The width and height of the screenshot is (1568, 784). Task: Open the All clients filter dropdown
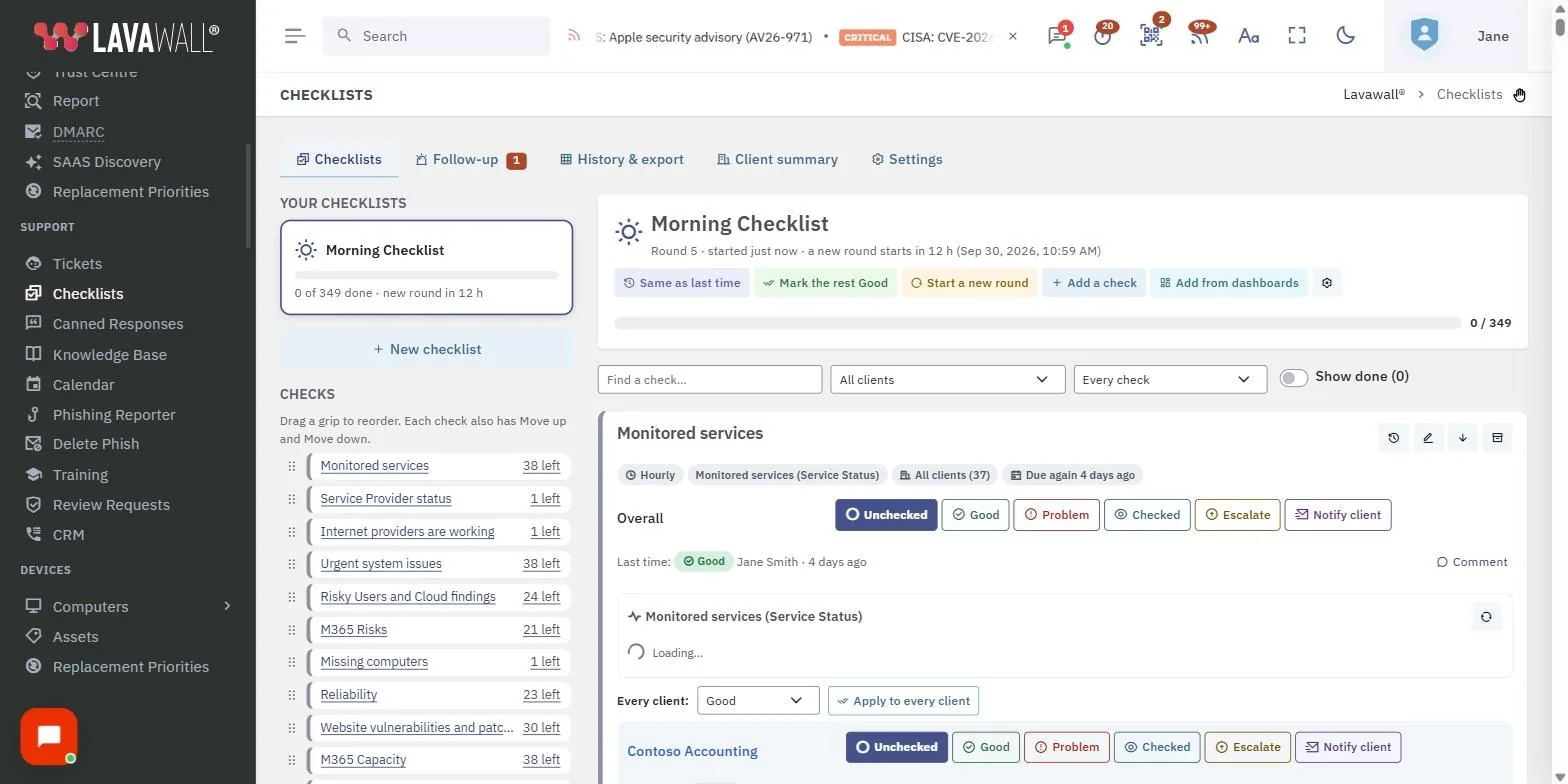tap(947, 380)
